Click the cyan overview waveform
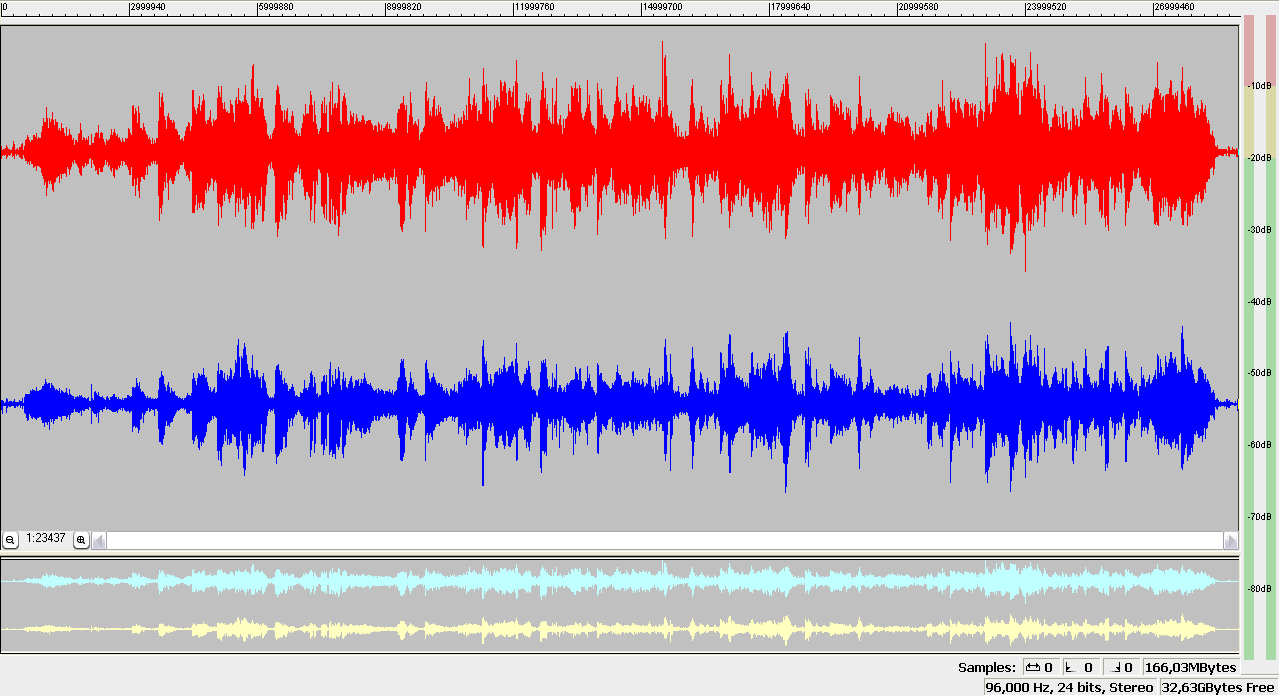This screenshot has height=696, width=1280. [x=620, y=580]
